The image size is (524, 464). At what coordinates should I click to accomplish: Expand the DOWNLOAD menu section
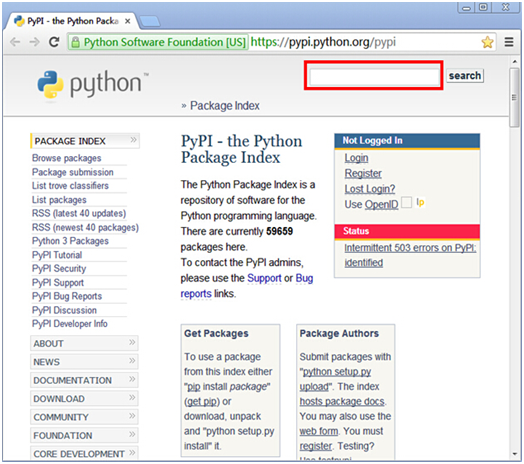point(84,398)
